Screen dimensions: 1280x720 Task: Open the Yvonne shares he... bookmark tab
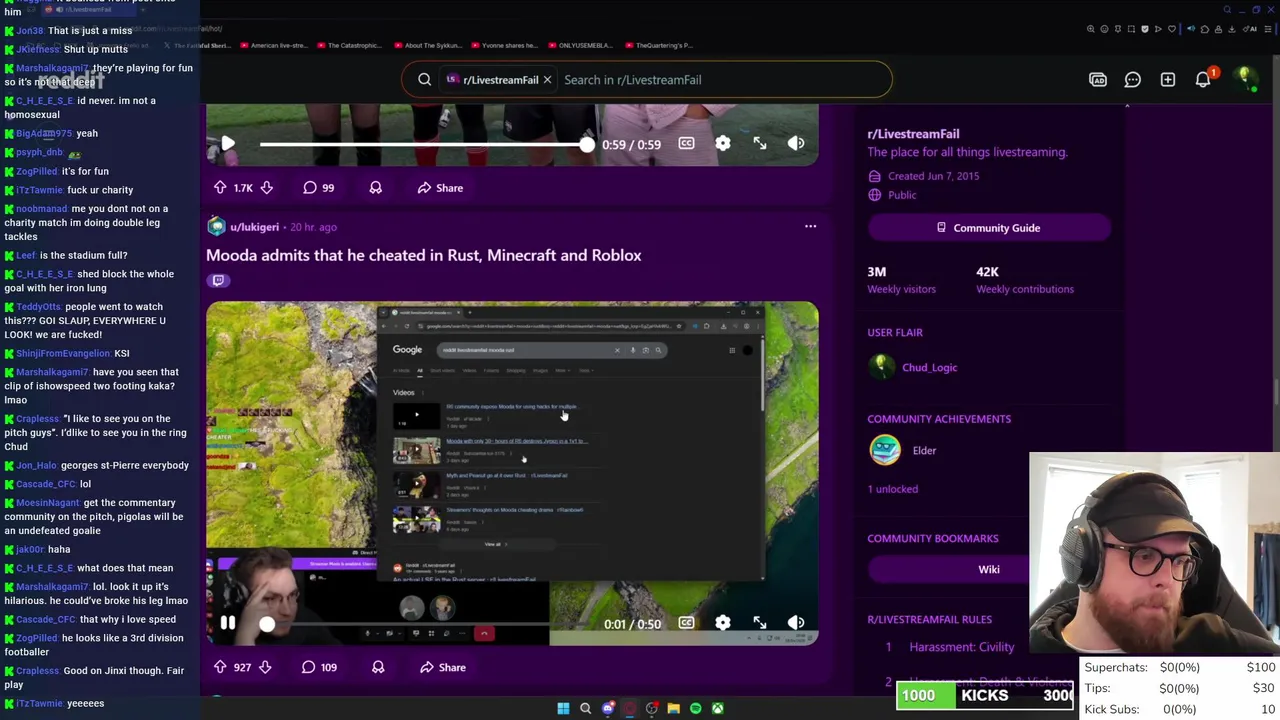(x=504, y=45)
